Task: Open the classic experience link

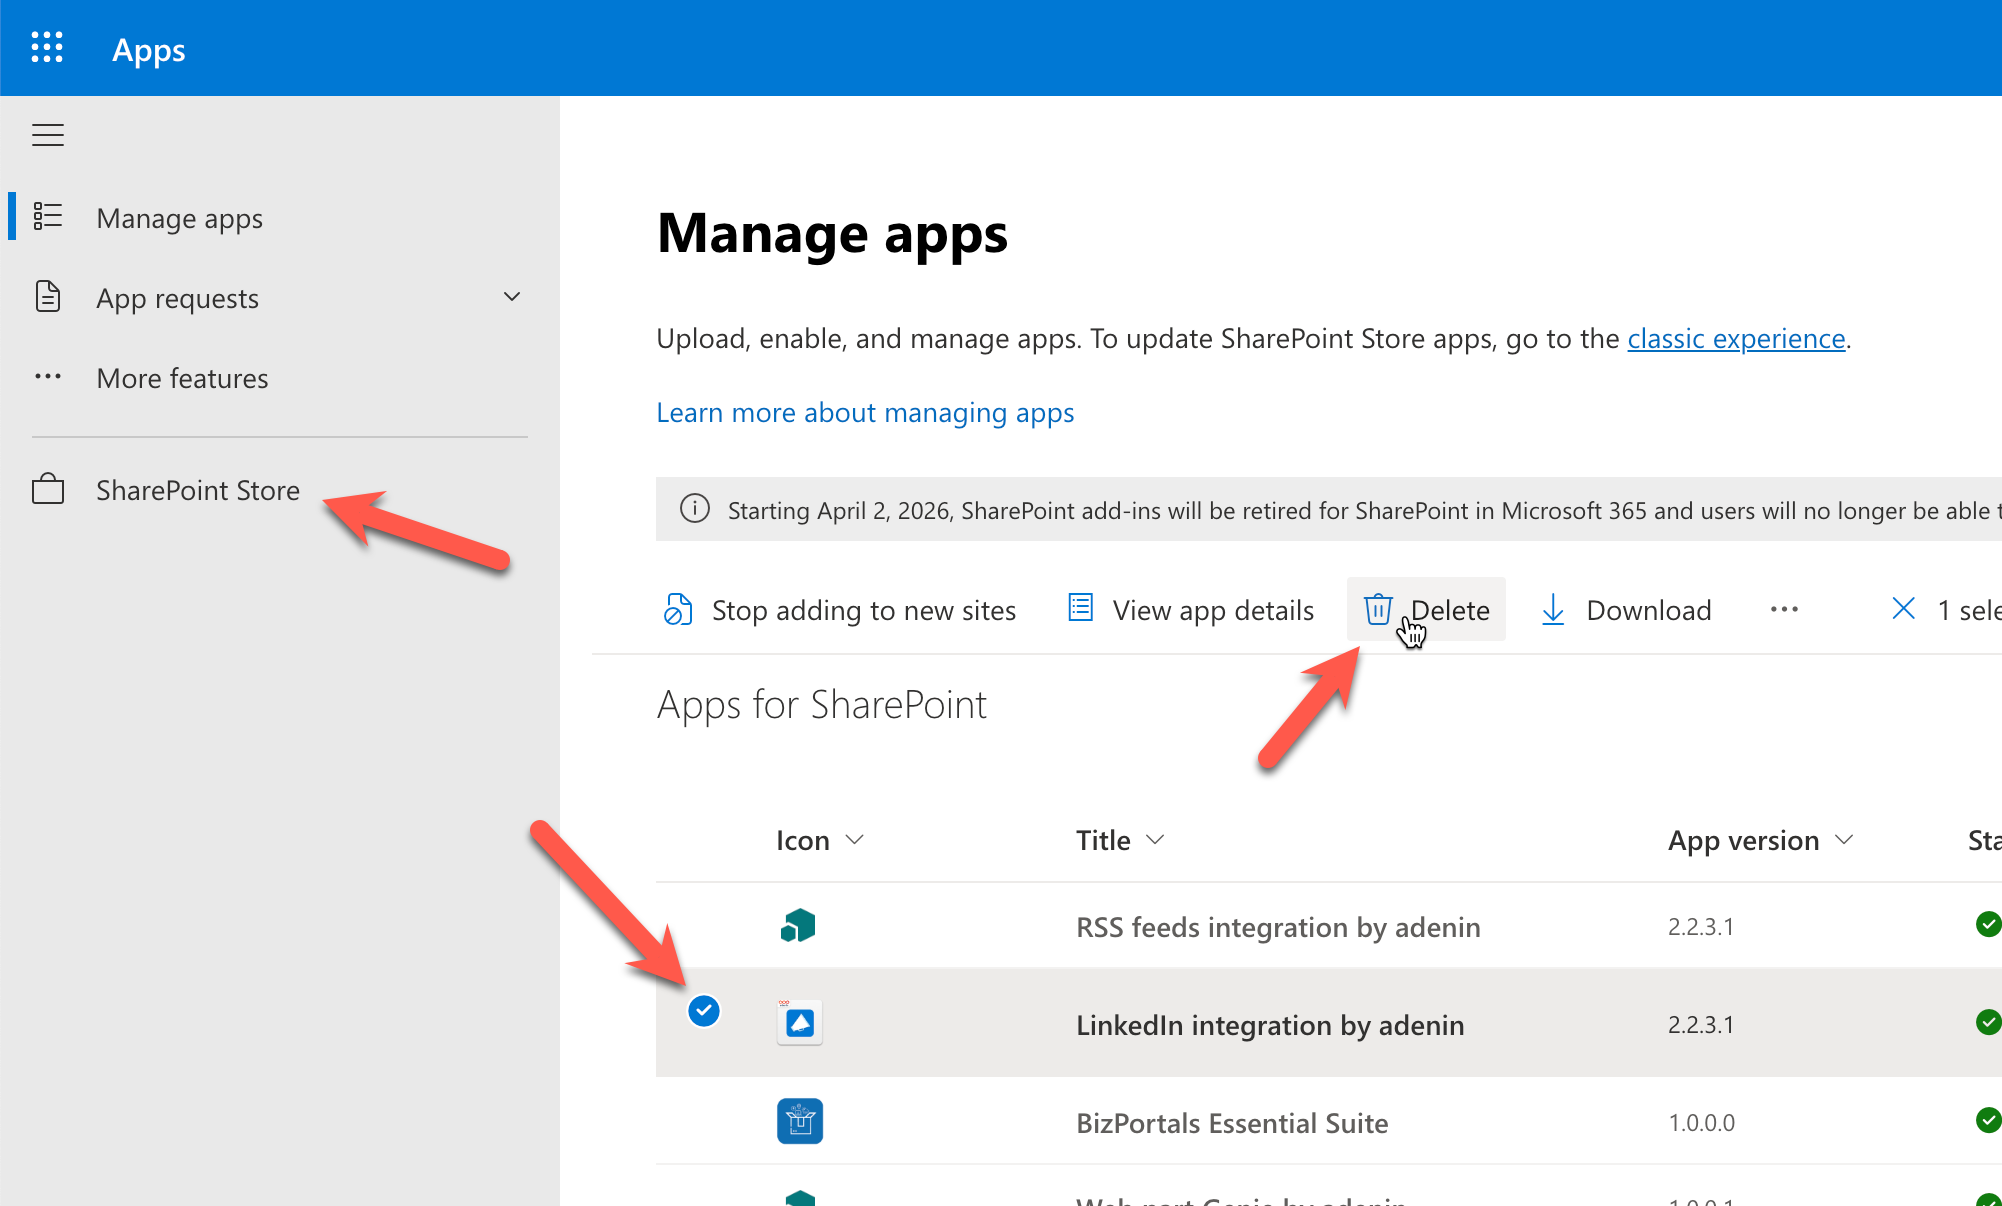Action: (x=1736, y=339)
